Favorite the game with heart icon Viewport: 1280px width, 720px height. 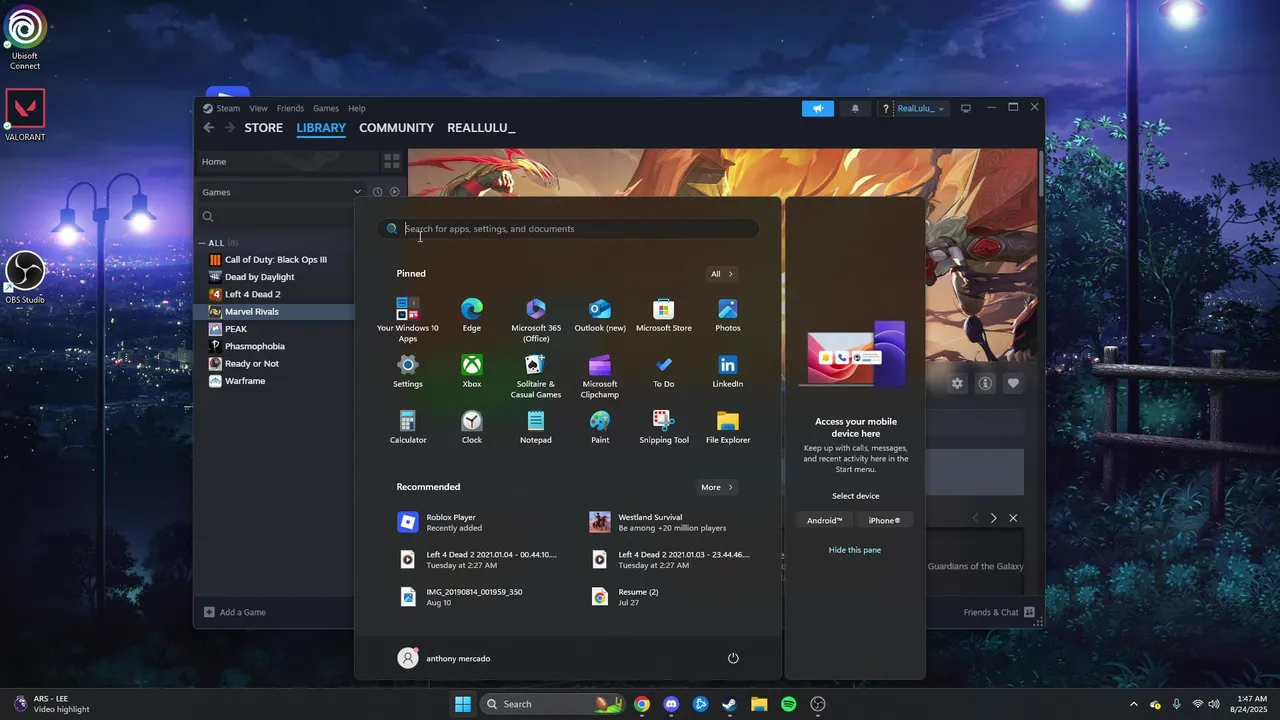click(x=1013, y=383)
